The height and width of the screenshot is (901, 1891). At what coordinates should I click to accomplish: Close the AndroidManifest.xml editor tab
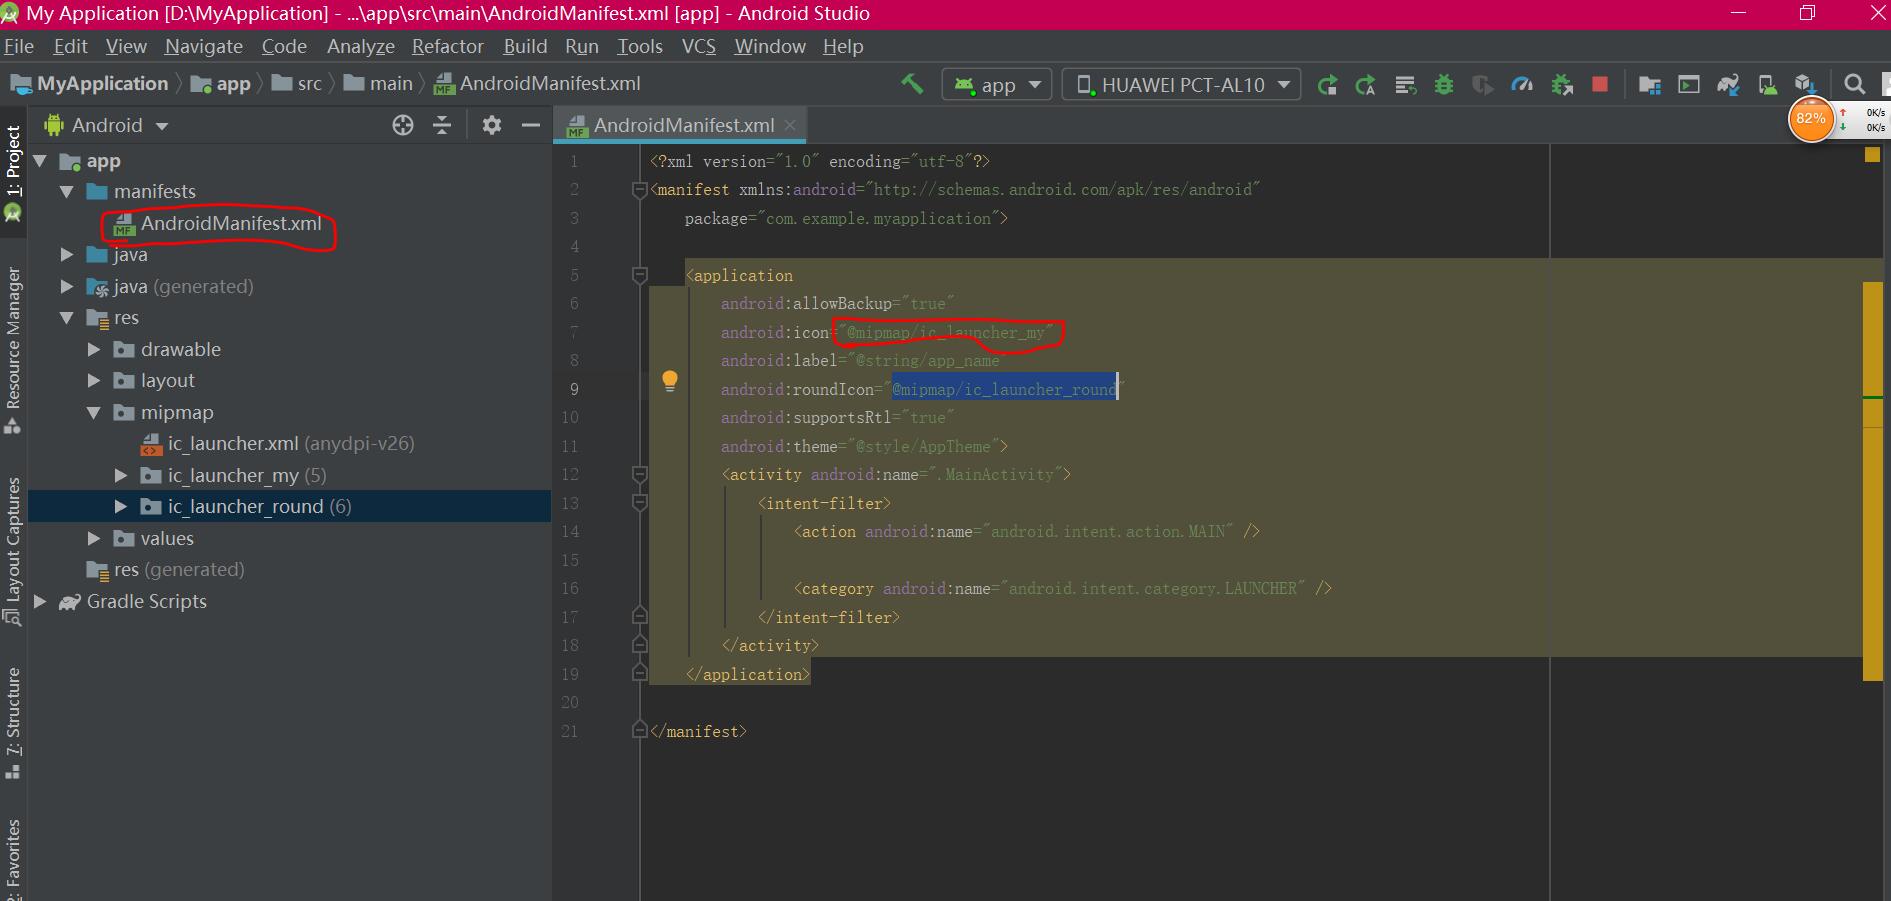790,125
